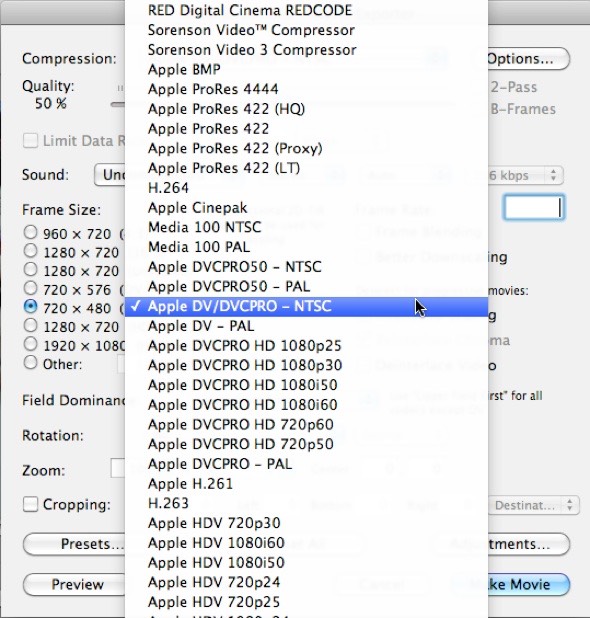The height and width of the screenshot is (618, 590).
Task: Select the 720 × 480 frame size
Action: 30,306
